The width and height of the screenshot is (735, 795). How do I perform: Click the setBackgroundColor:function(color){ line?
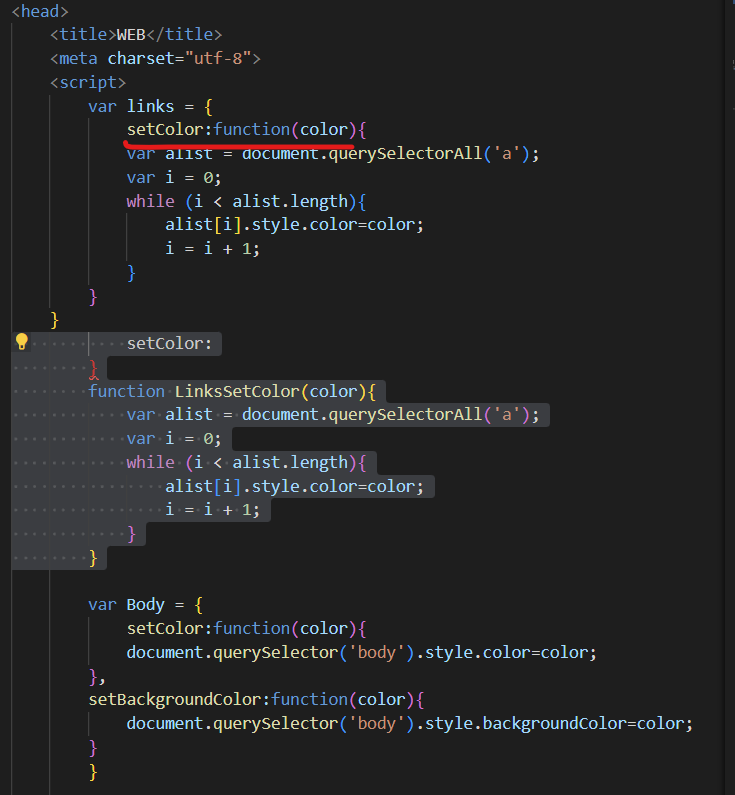click(256, 700)
